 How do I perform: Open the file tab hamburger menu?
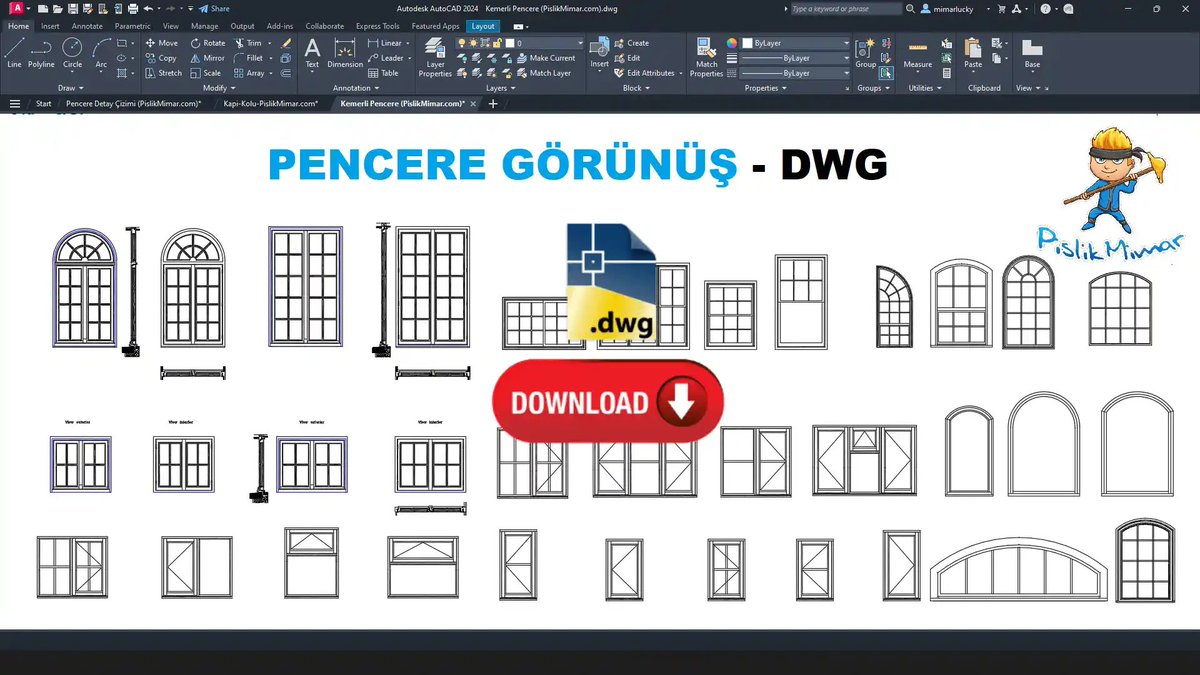[14, 103]
